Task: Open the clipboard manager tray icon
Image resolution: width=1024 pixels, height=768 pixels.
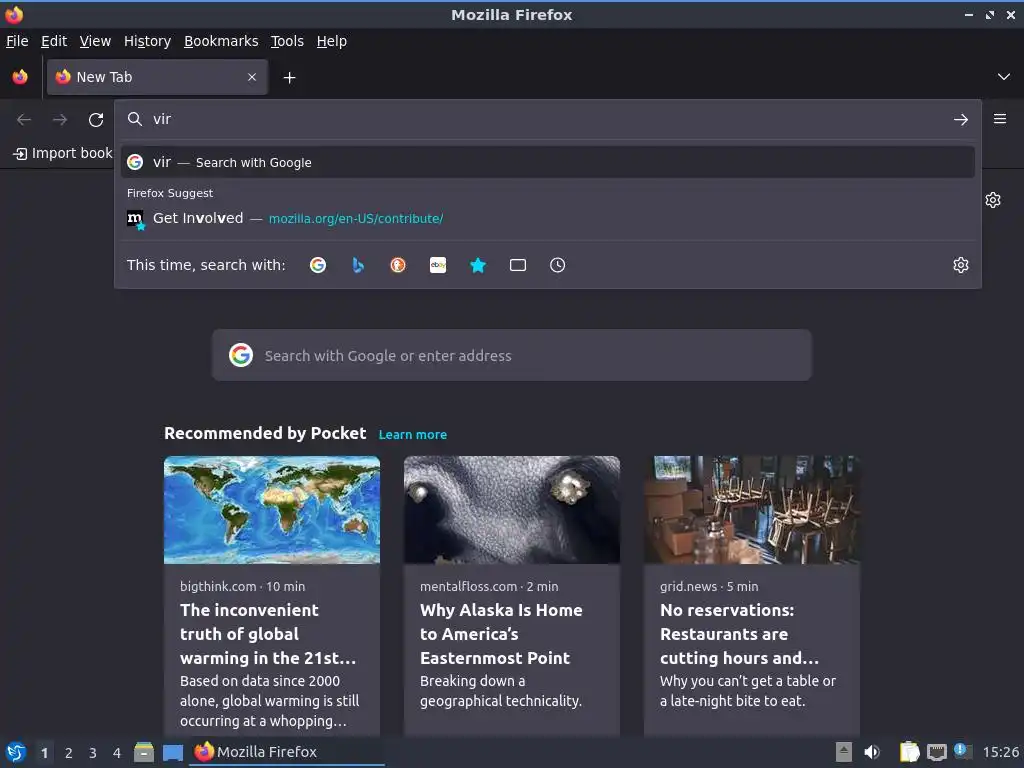Action: pos(909,752)
